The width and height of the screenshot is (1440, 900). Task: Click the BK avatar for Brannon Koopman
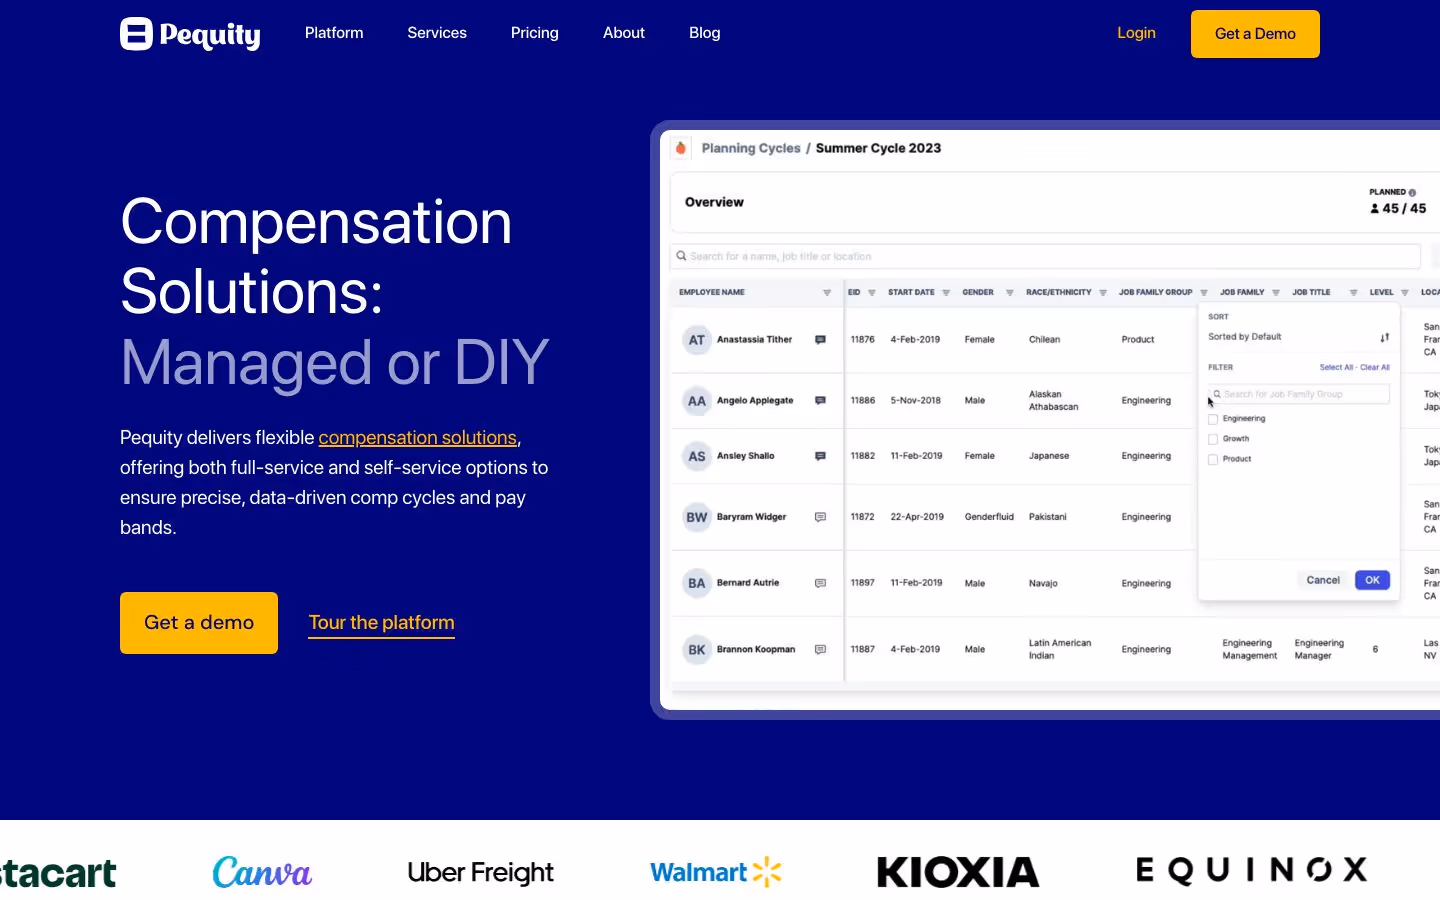697,650
